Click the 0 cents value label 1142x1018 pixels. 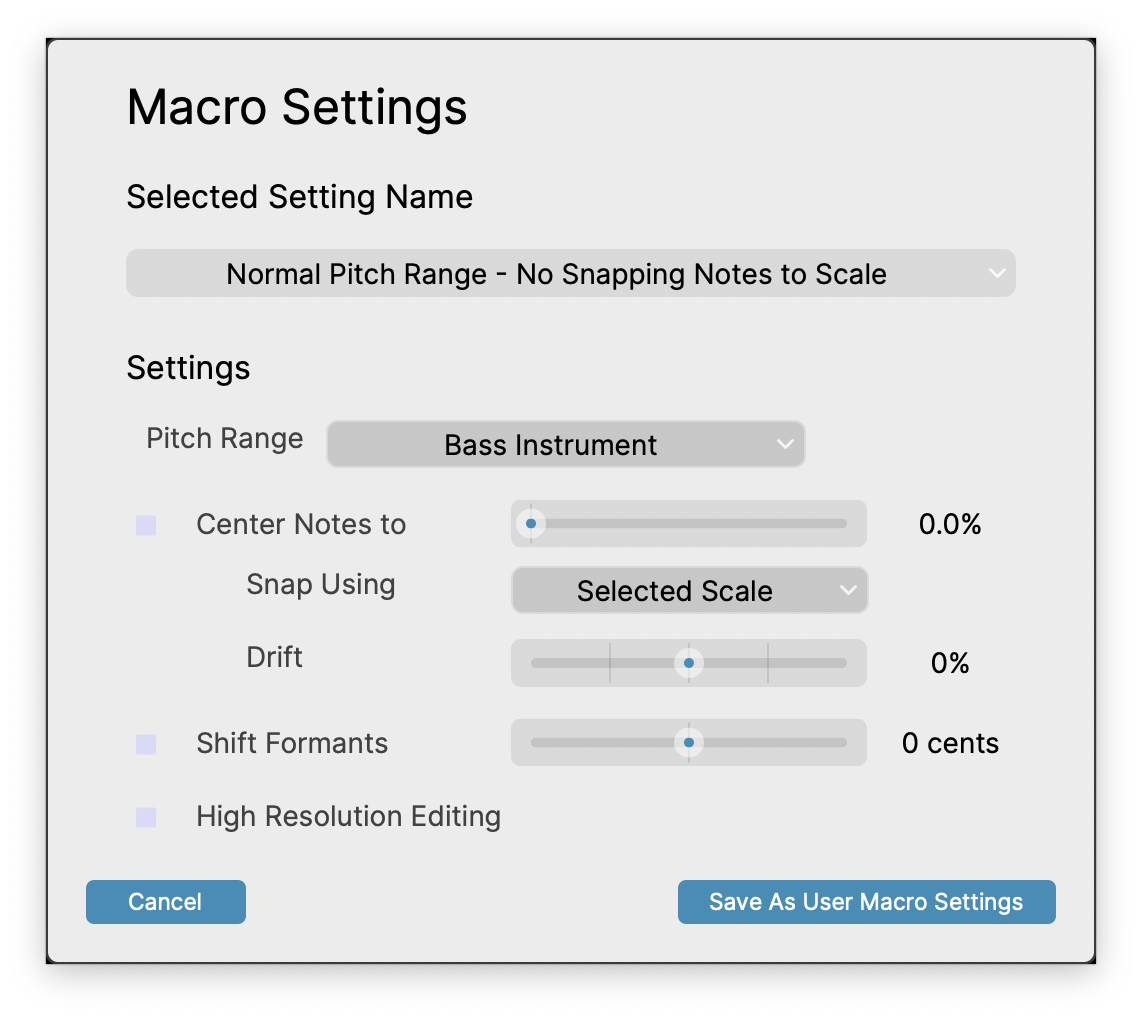[x=948, y=743]
